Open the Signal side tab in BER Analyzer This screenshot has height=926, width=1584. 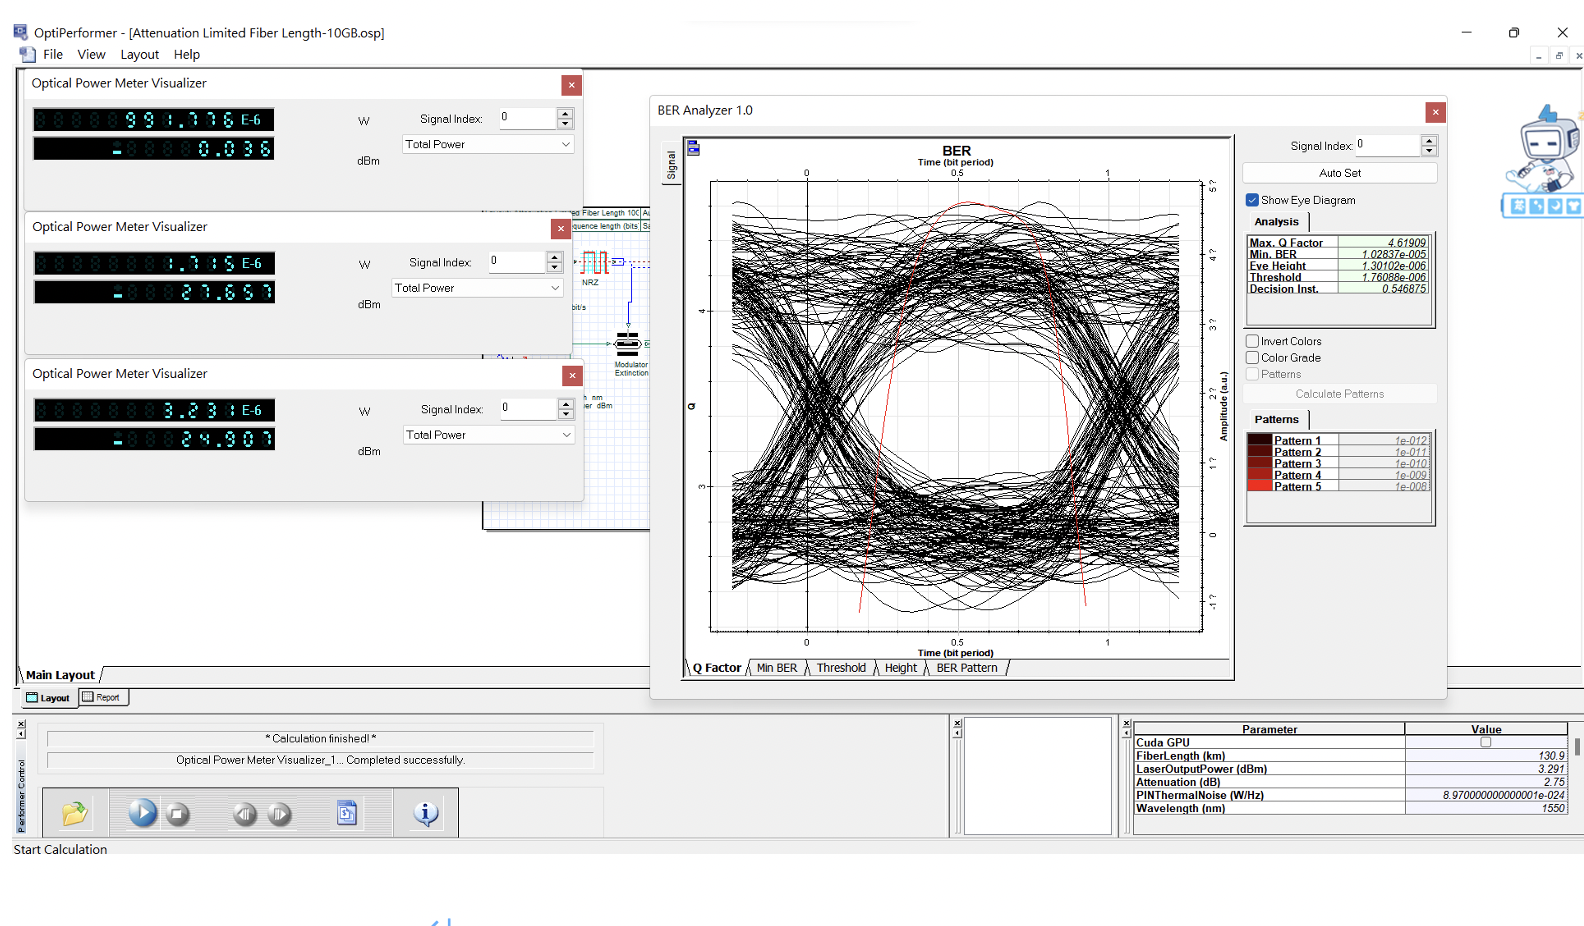(671, 166)
